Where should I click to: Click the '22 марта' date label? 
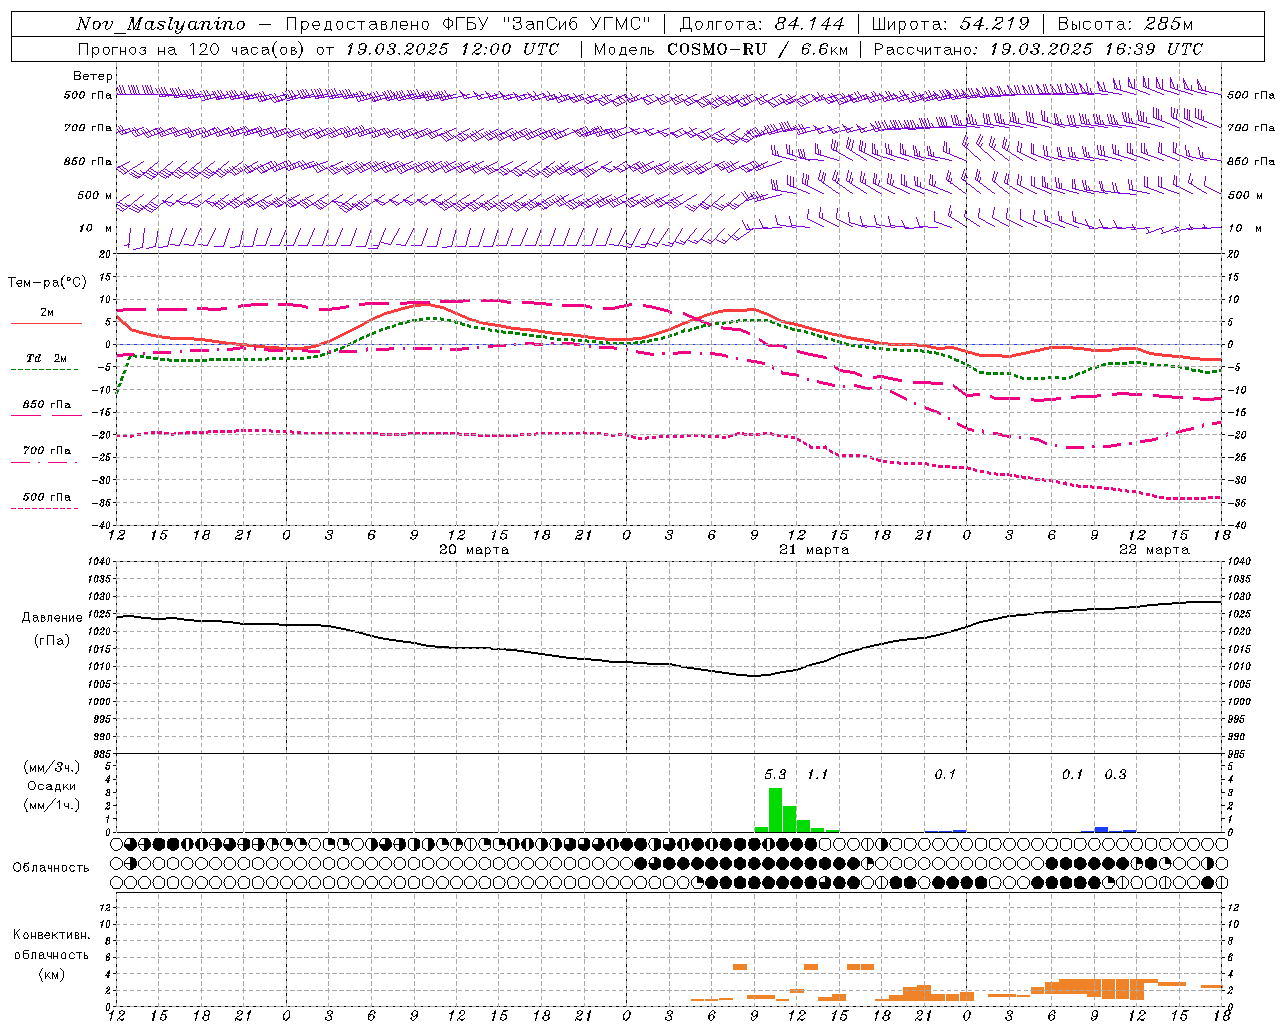tap(1154, 550)
